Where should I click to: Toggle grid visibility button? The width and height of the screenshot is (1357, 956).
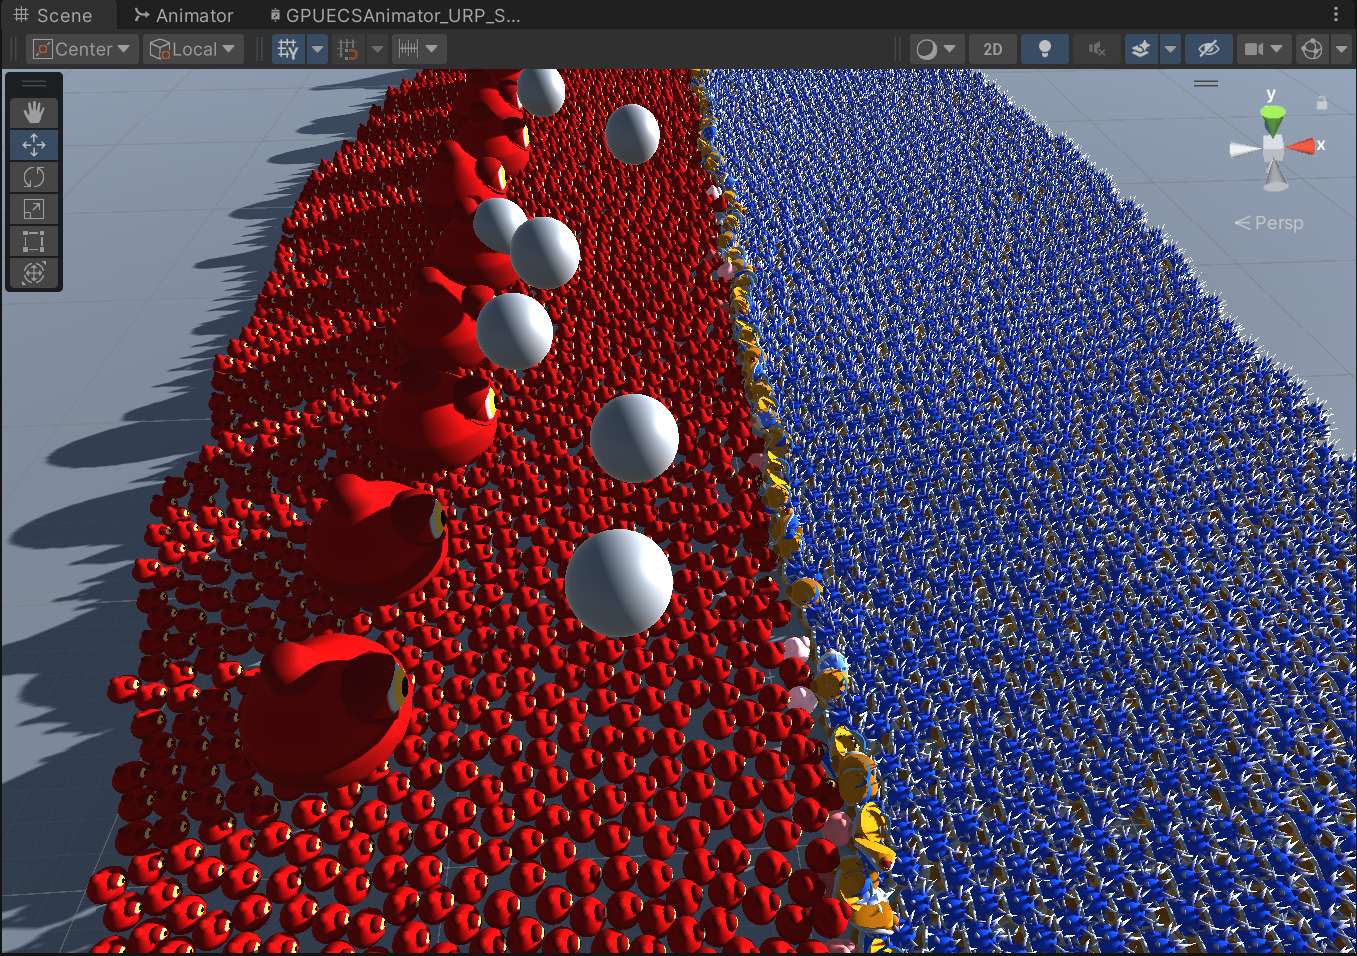coord(288,49)
